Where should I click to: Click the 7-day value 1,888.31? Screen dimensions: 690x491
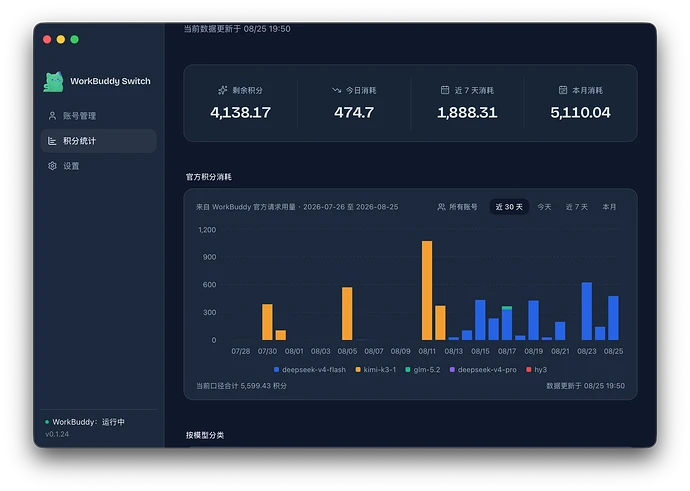(x=467, y=113)
